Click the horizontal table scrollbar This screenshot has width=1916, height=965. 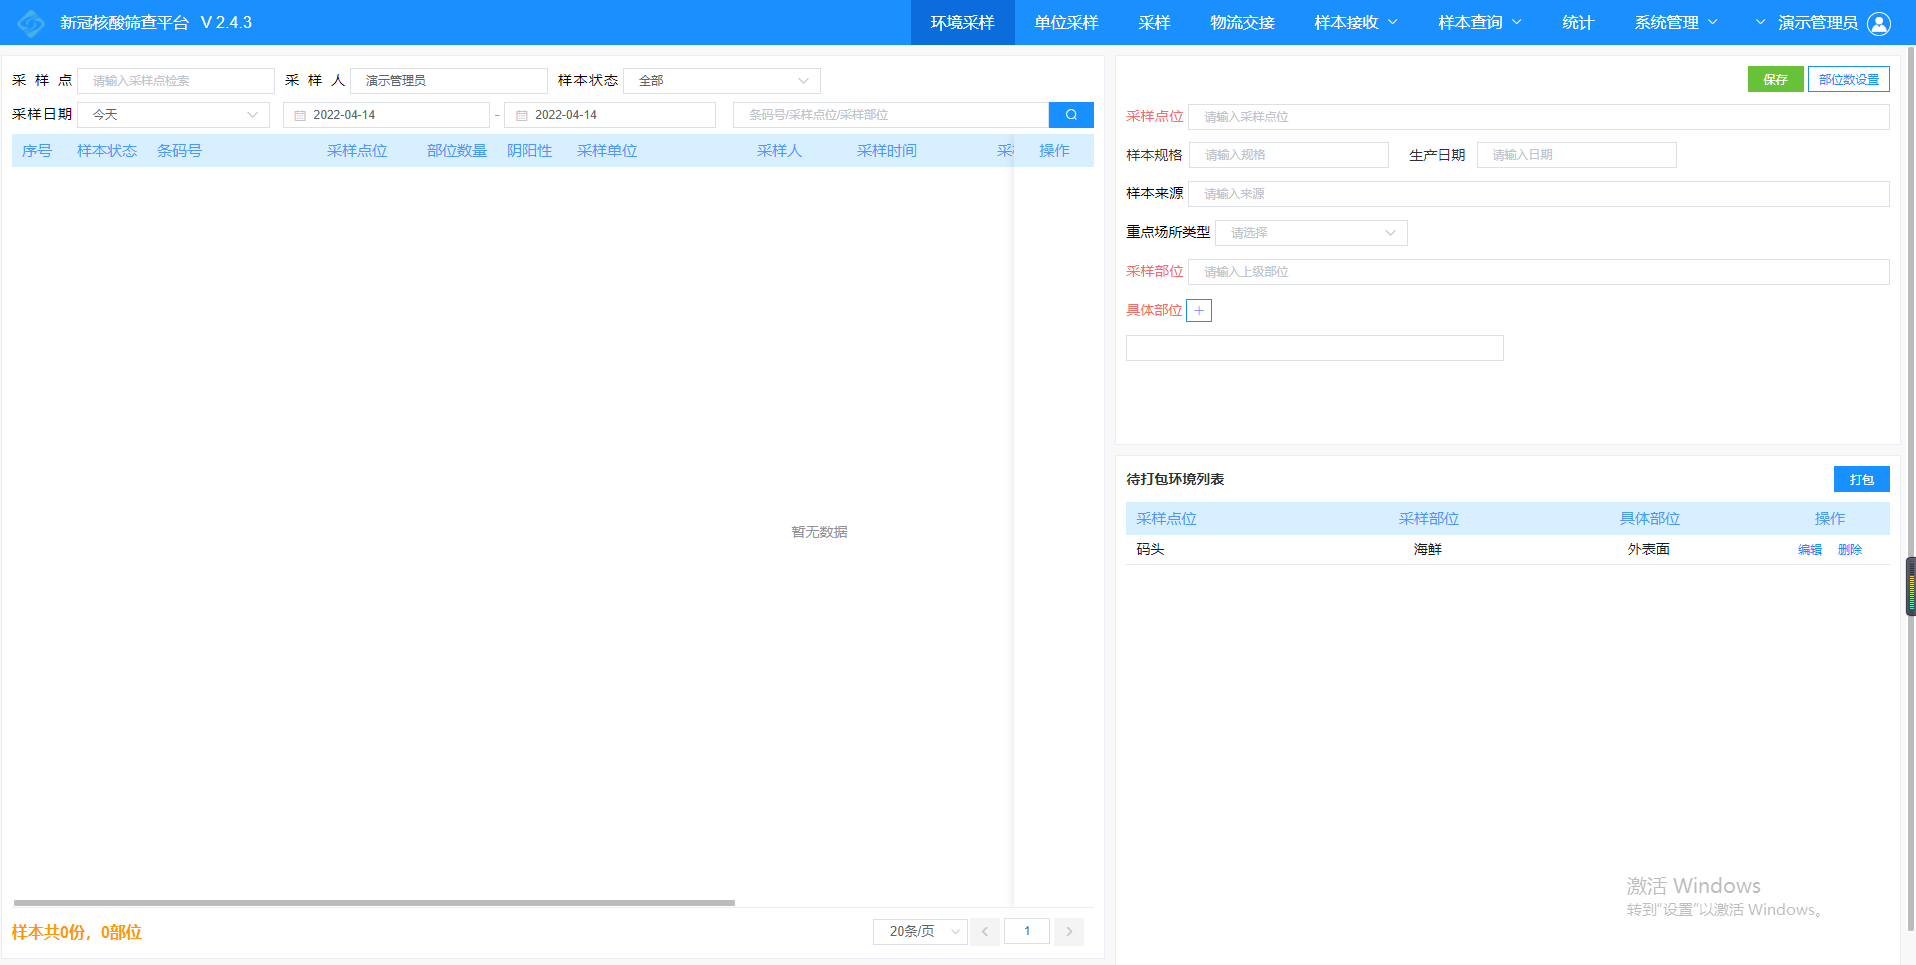point(374,903)
